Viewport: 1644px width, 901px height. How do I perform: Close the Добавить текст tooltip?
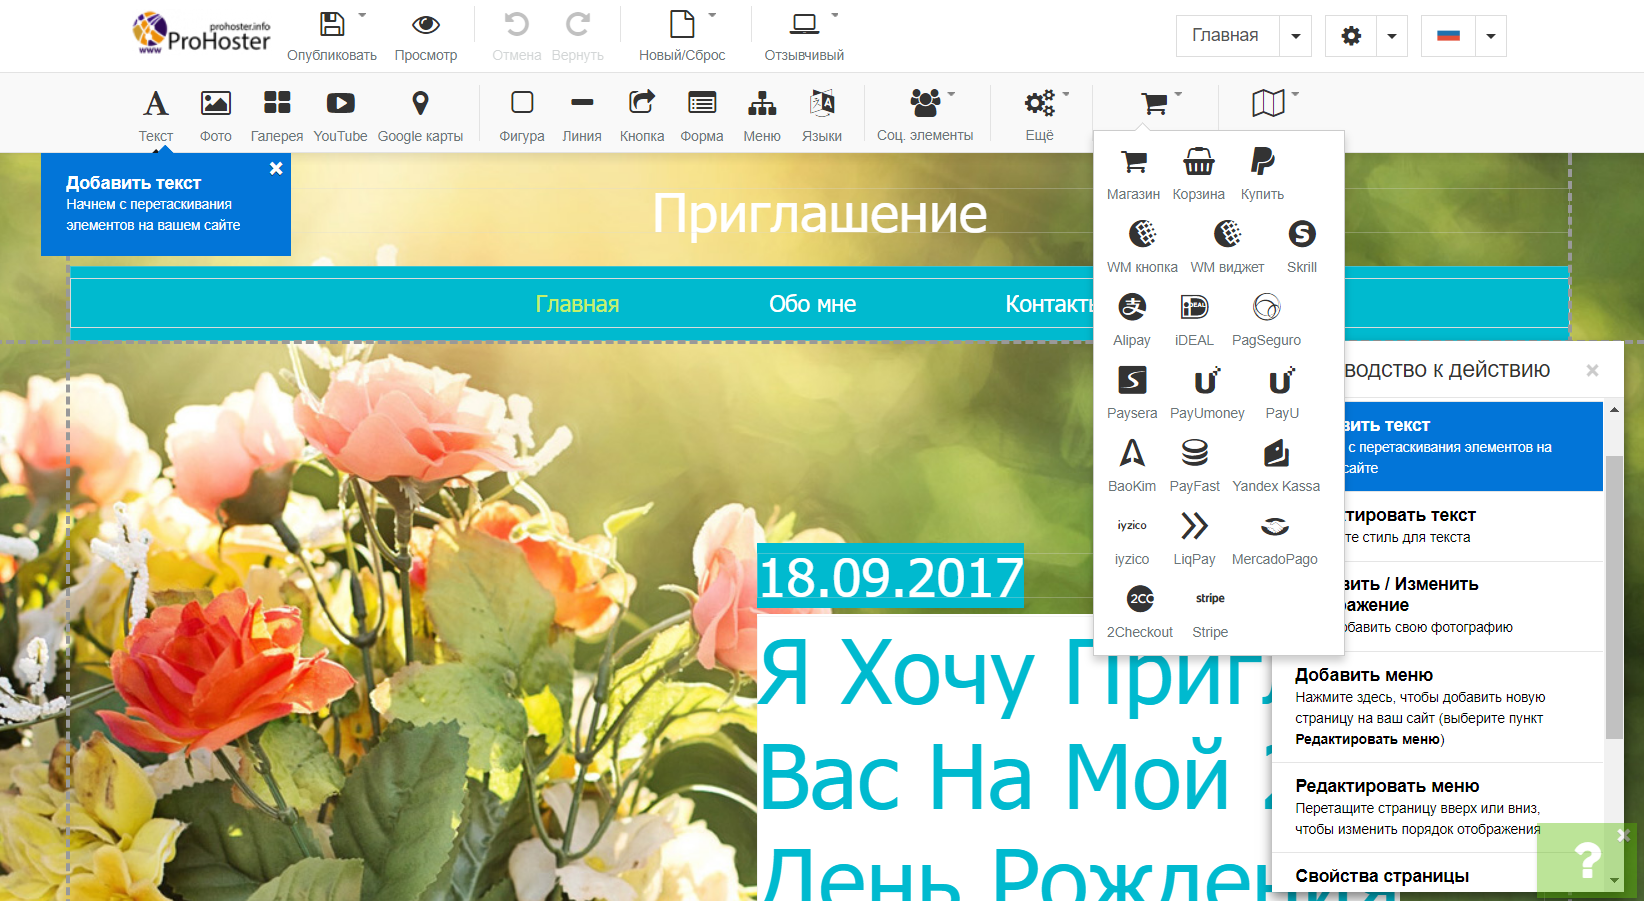pos(276,169)
